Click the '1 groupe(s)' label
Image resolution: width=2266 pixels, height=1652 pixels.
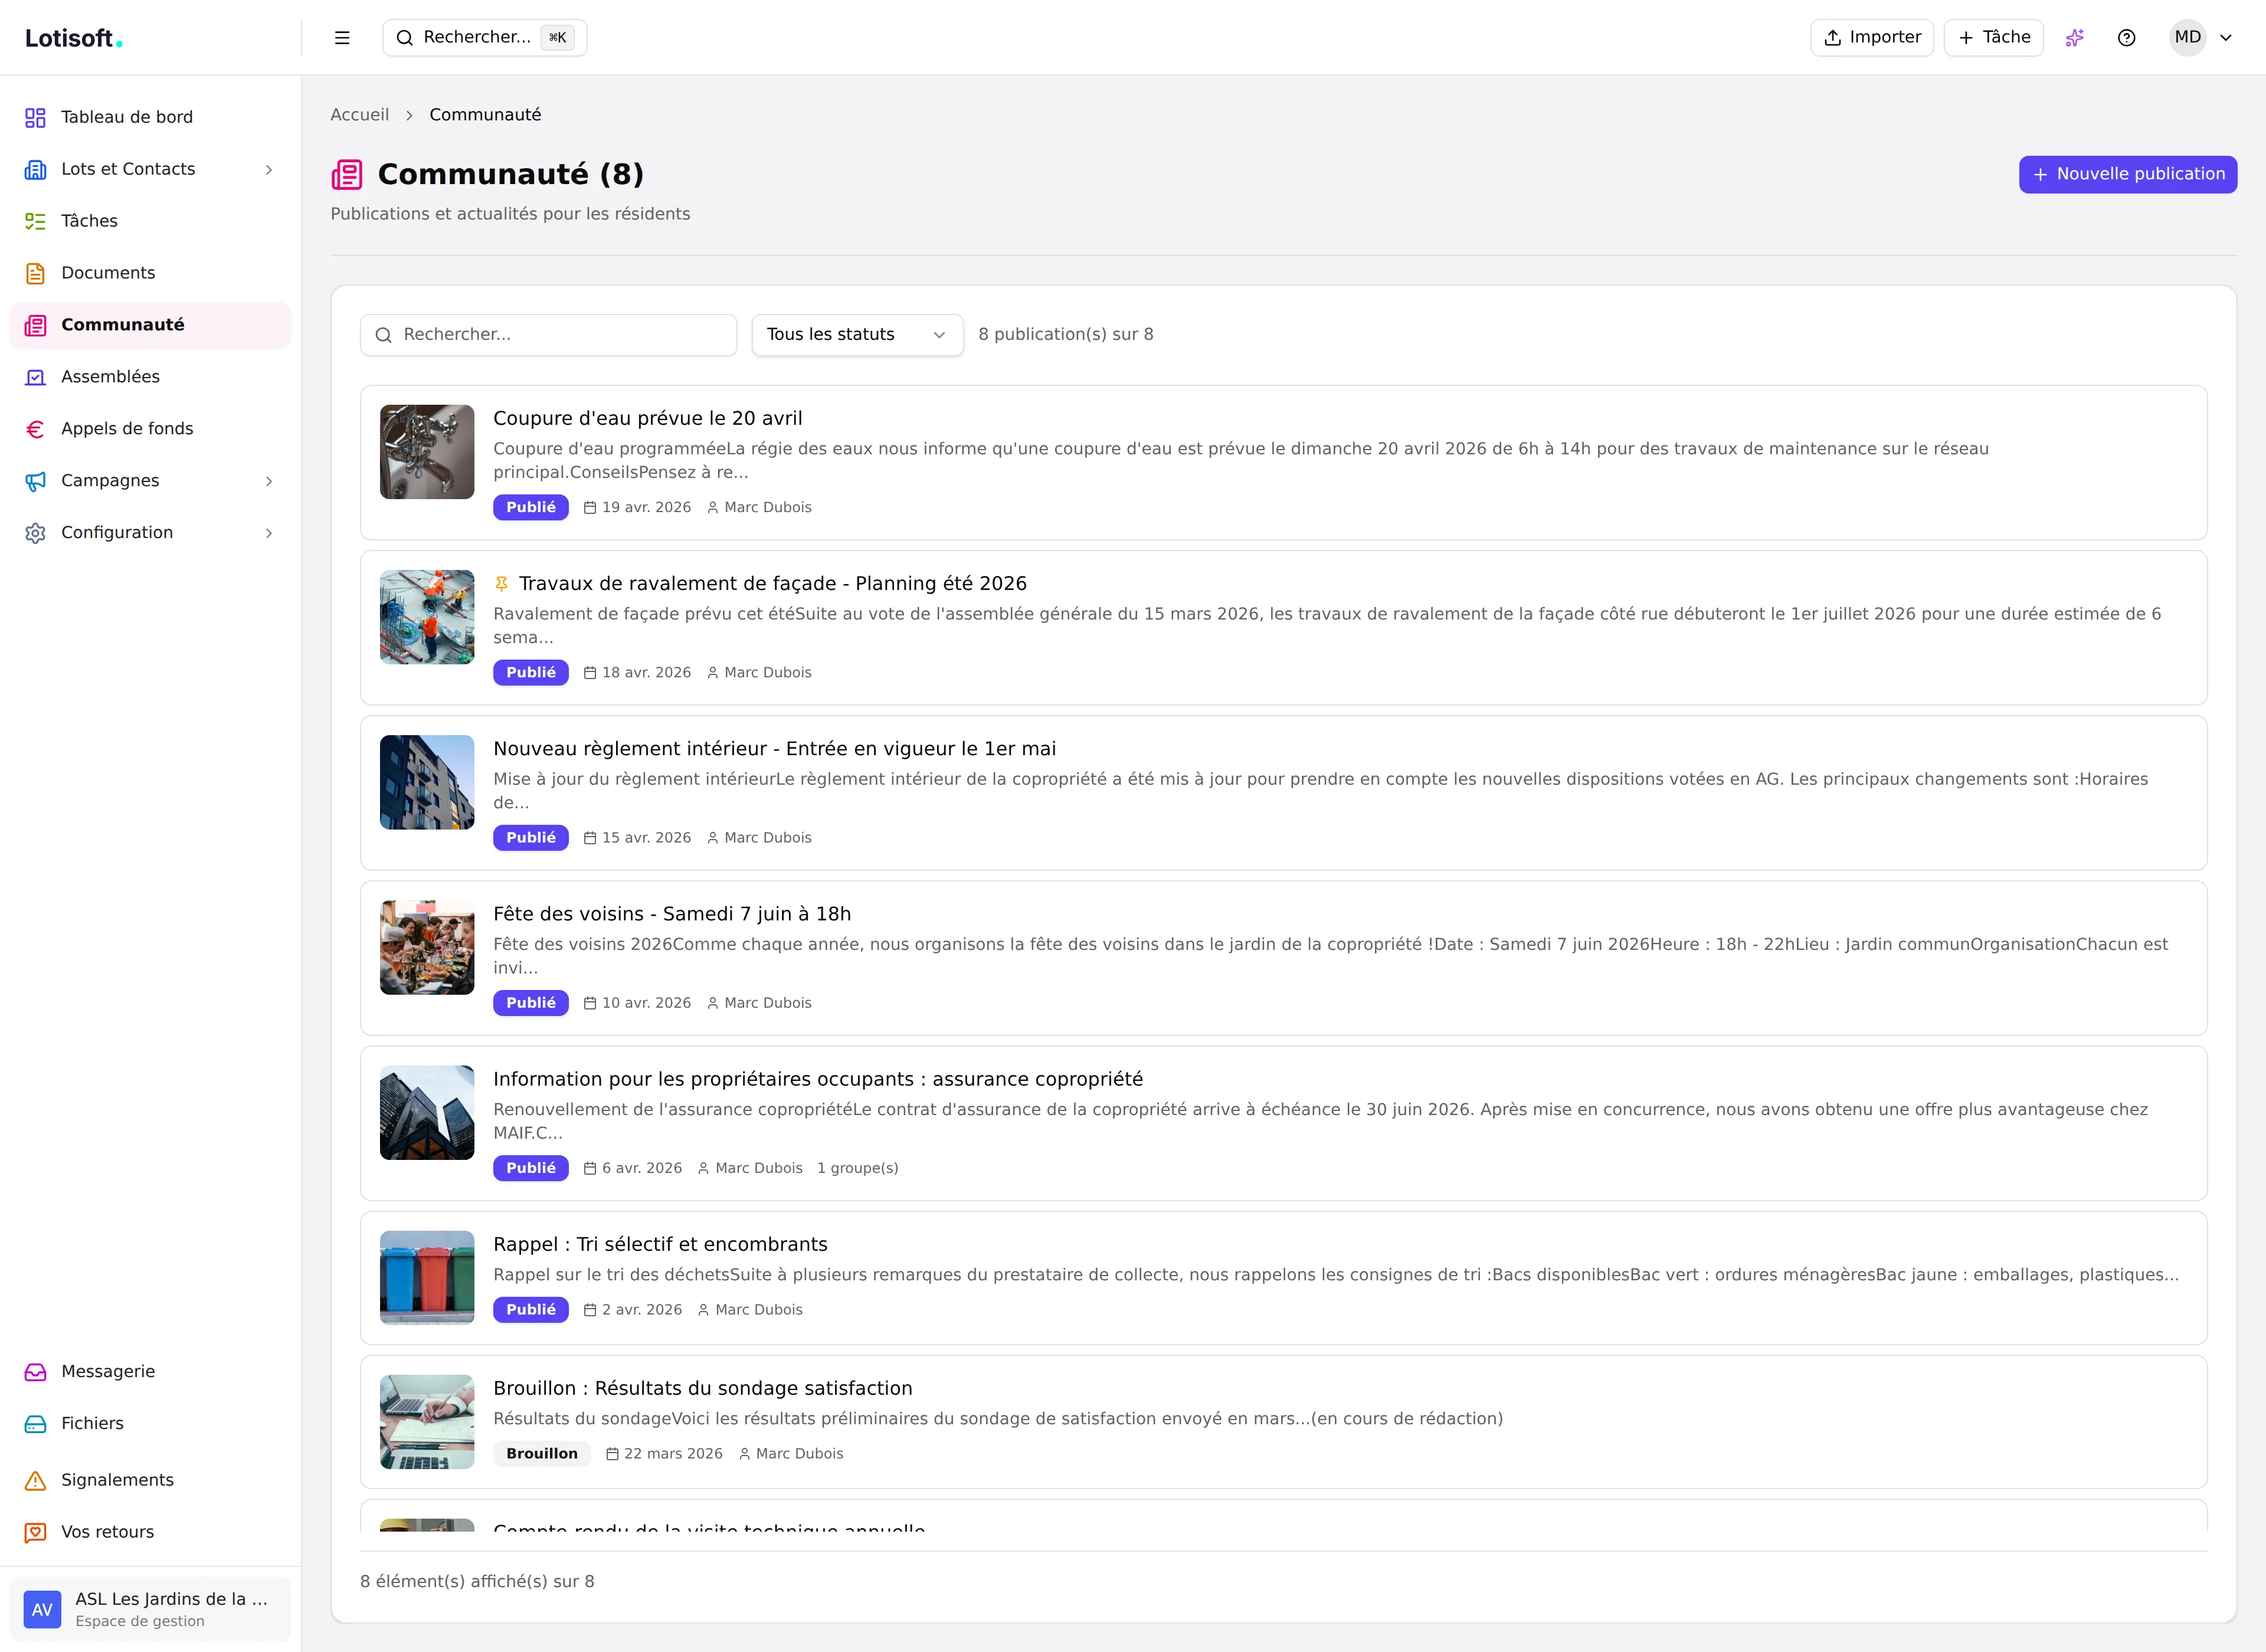858,1168
